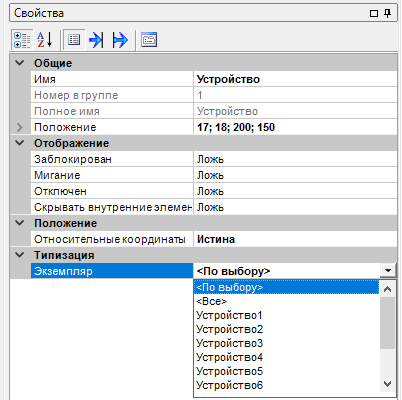The image size is (402, 400).
Task: Expand the Положение 17; 18; 200; 150 row
Action: (20, 127)
